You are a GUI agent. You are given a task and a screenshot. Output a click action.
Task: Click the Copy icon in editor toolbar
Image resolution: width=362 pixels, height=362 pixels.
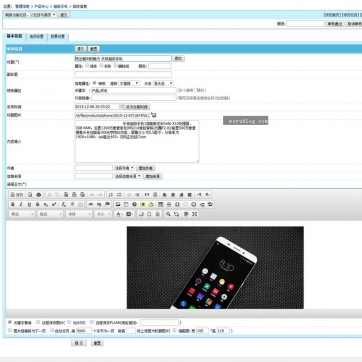click(x=57, y=195)
